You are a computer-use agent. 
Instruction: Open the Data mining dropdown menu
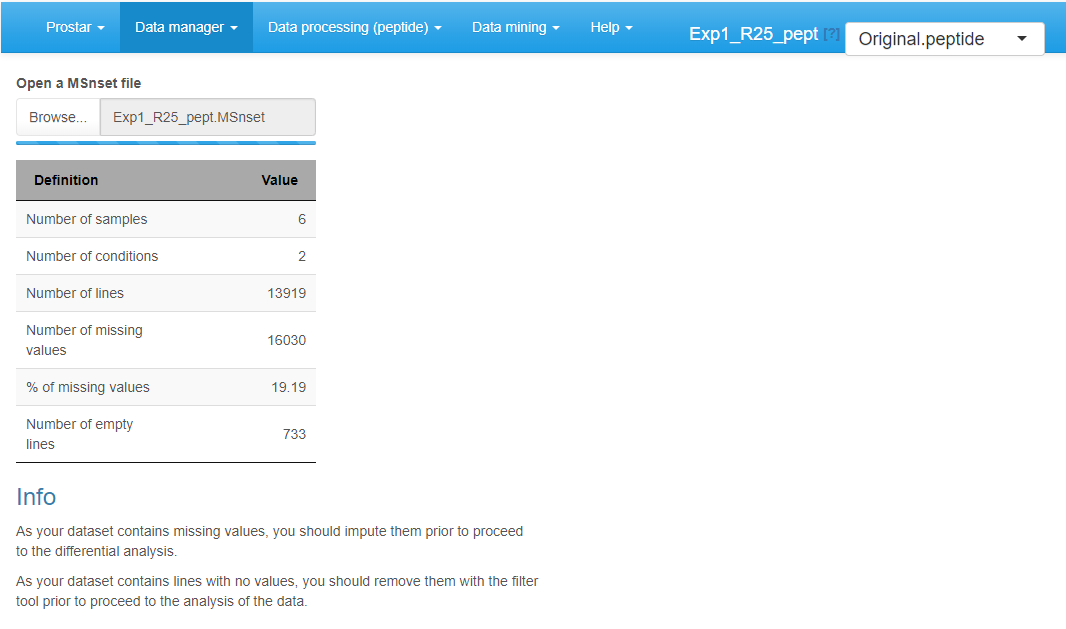516,27
